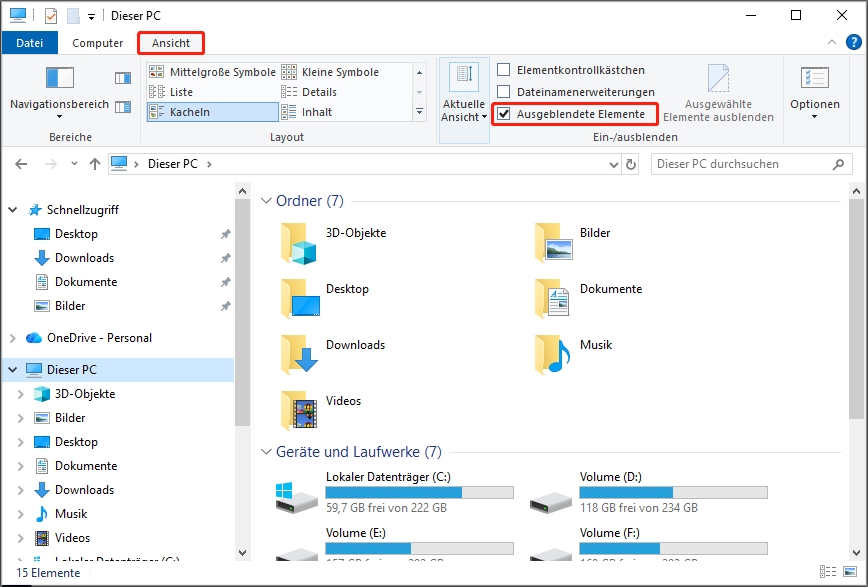Choose the Details layout
Image resolution: width=868 pixels, height=587 pixels.
pyautogui.click(x=309, y=92)
